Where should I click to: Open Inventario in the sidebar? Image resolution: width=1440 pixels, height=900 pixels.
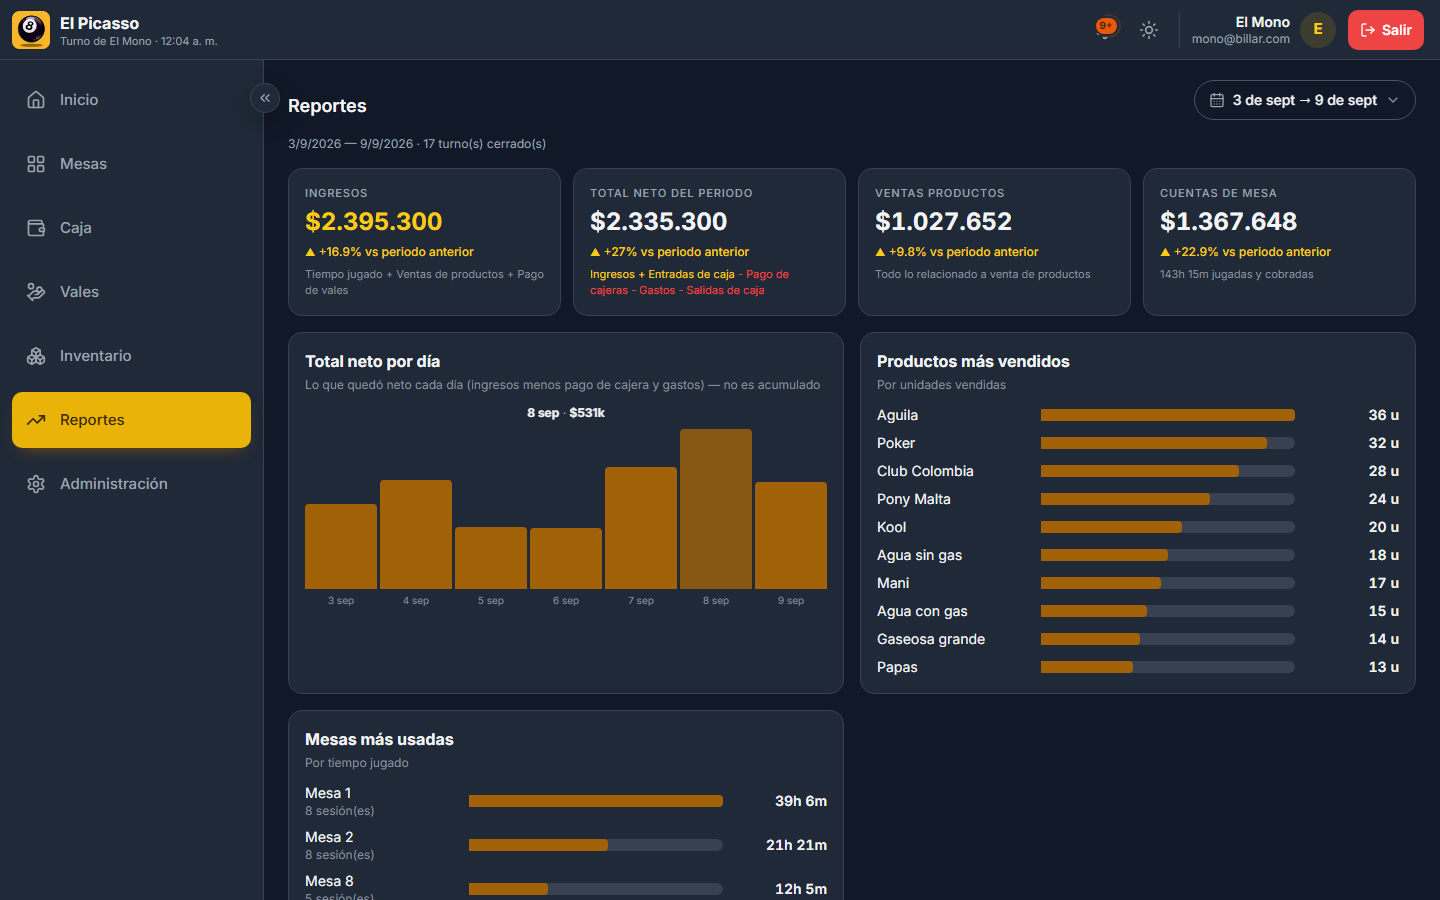131,356
